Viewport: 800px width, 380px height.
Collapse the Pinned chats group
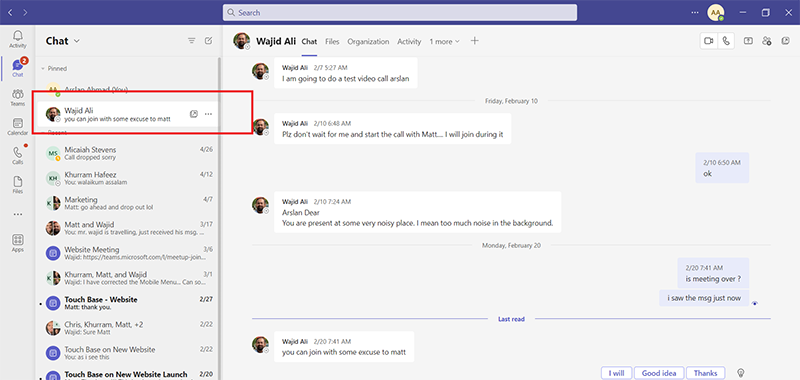[42, 68]
